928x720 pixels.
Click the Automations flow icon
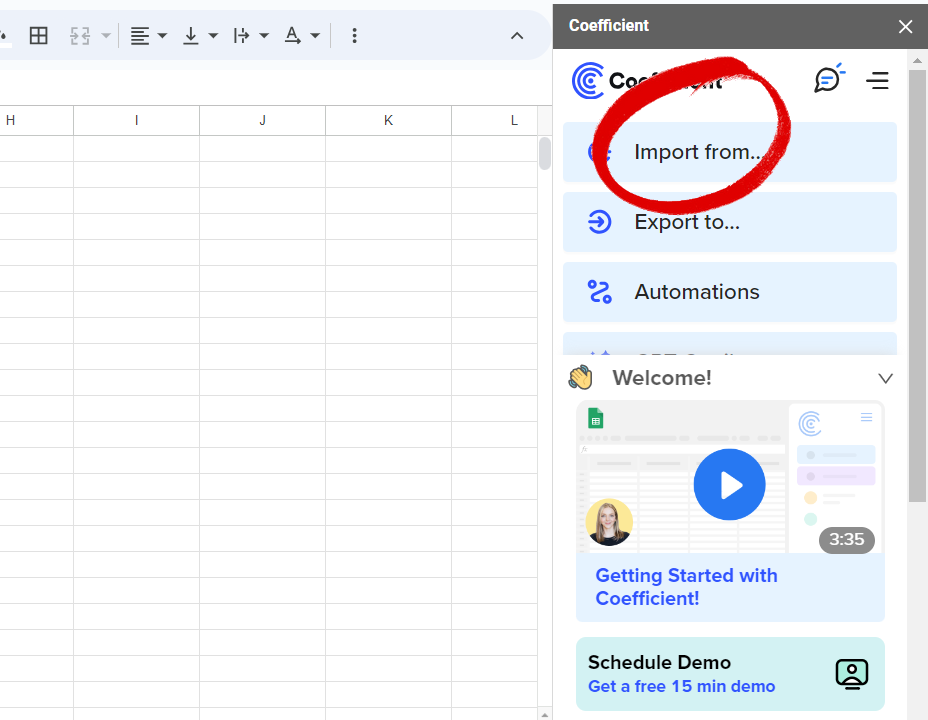pyautogui.click(x=599, y=292)
